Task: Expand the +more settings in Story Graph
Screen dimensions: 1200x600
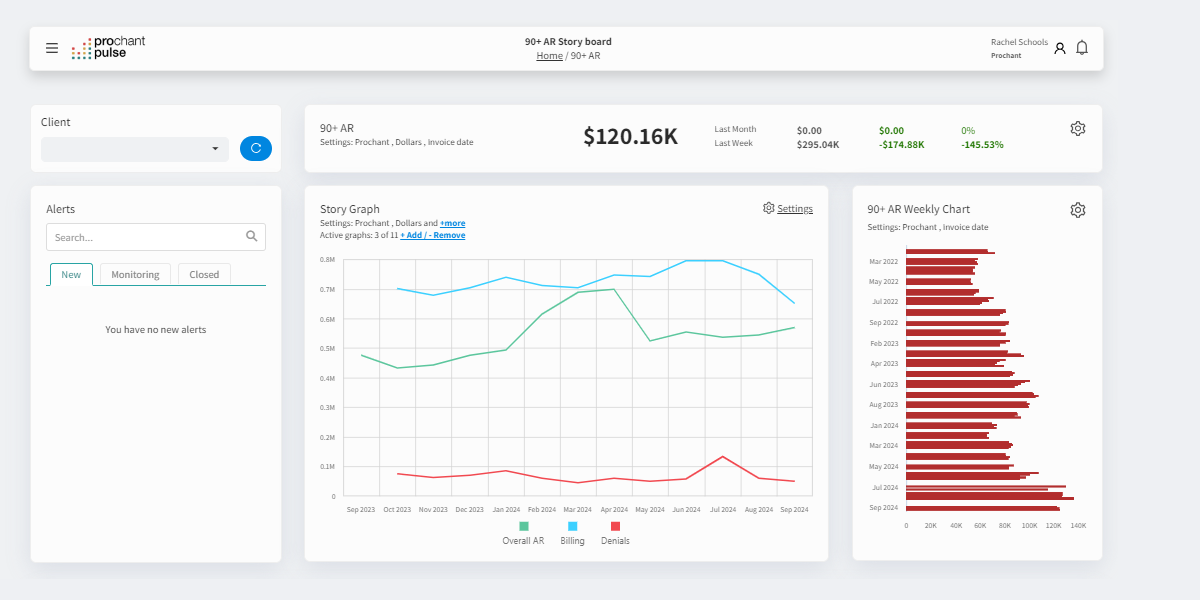Action: (x=452, y=223)
